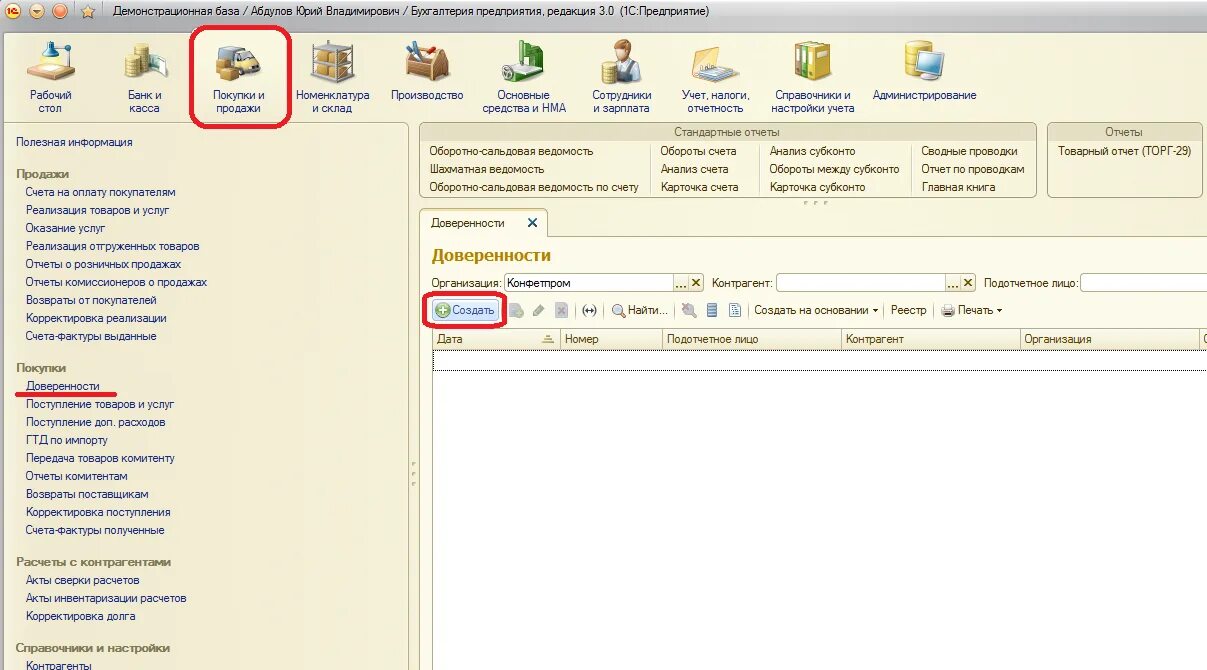The width and height of the screenshot is (1207, 670).
Task: Open Справочники и настройки учета section
Action: click(x=813, y=78)
